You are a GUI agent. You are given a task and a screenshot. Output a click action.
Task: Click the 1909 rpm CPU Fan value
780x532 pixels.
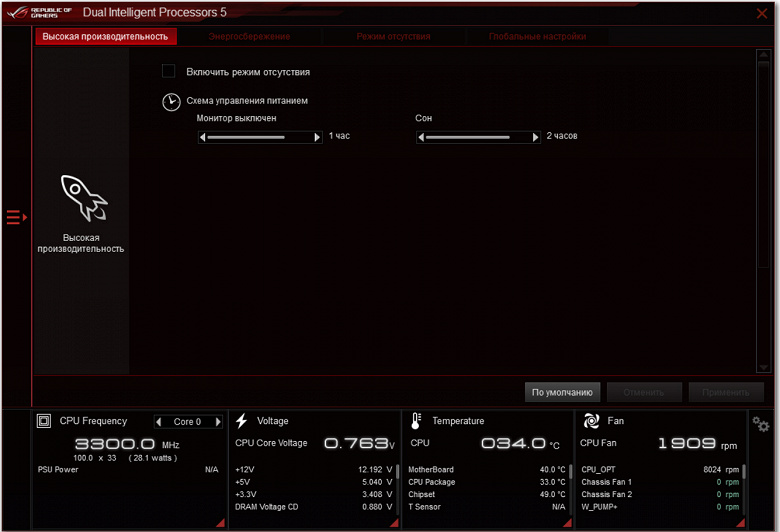(x=697, y=443)
